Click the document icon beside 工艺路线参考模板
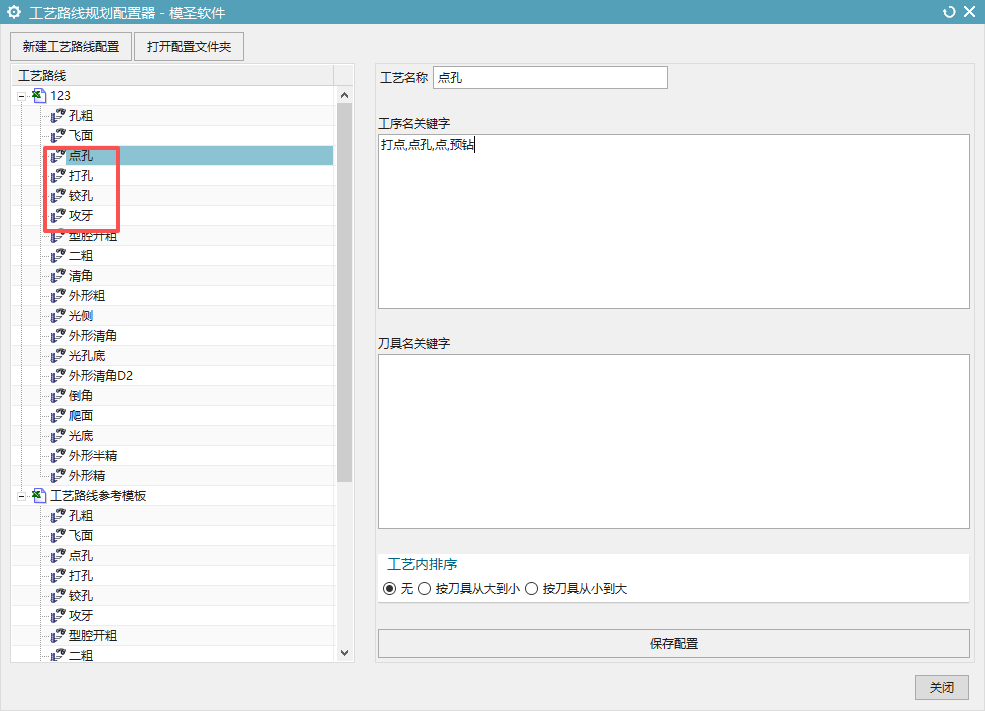The width and height of the screenshot is (985, 711). coord(39,496)
